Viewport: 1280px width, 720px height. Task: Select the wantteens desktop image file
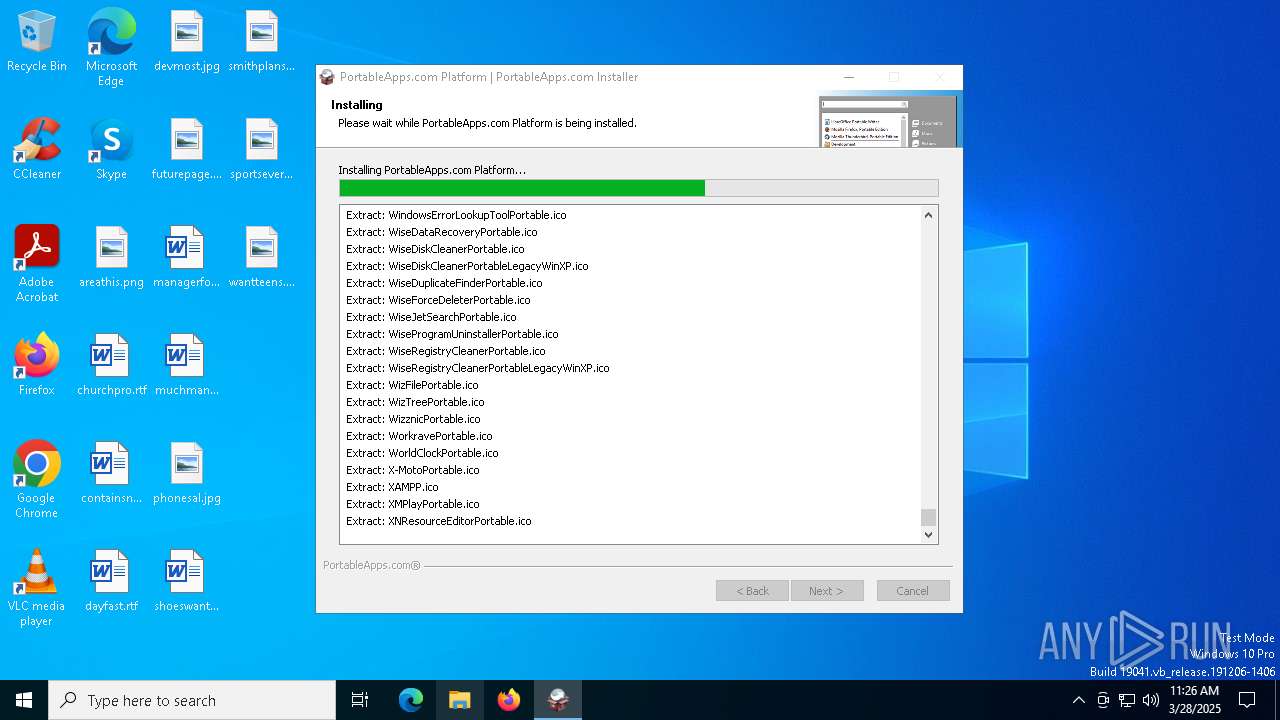(261, 258)
